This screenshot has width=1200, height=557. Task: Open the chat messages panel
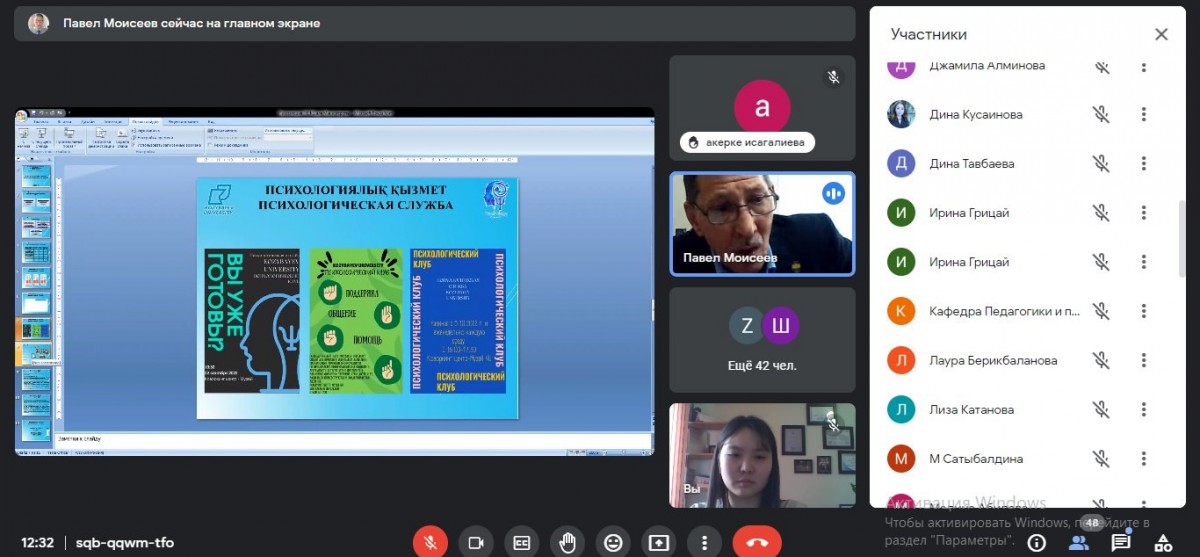(1121, 542)
